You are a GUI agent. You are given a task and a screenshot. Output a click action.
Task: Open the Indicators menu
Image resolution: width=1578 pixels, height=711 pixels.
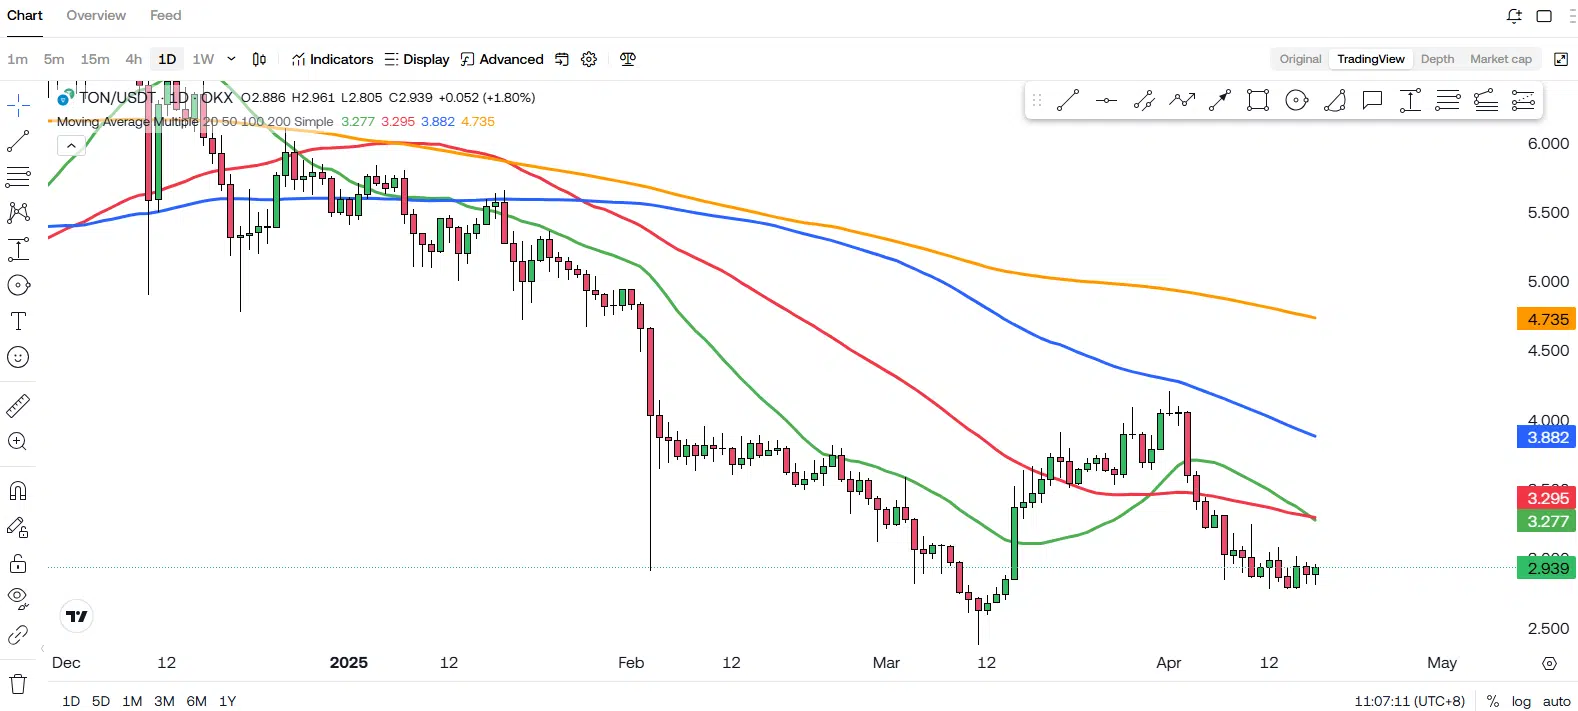click(332, 59)
